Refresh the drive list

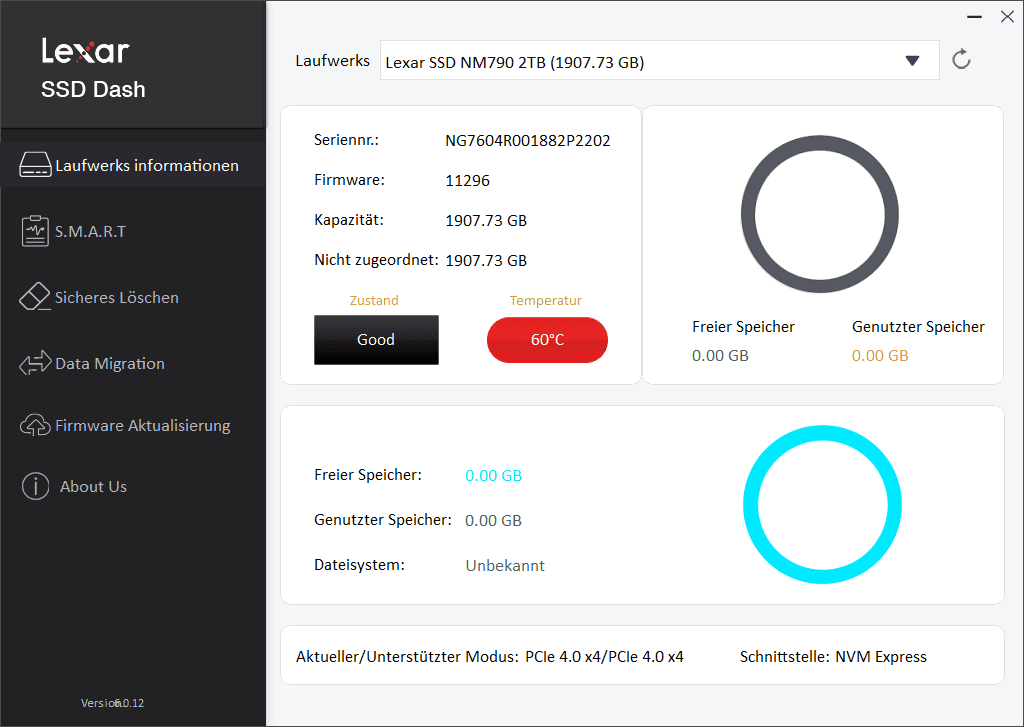tap(961, 59)
